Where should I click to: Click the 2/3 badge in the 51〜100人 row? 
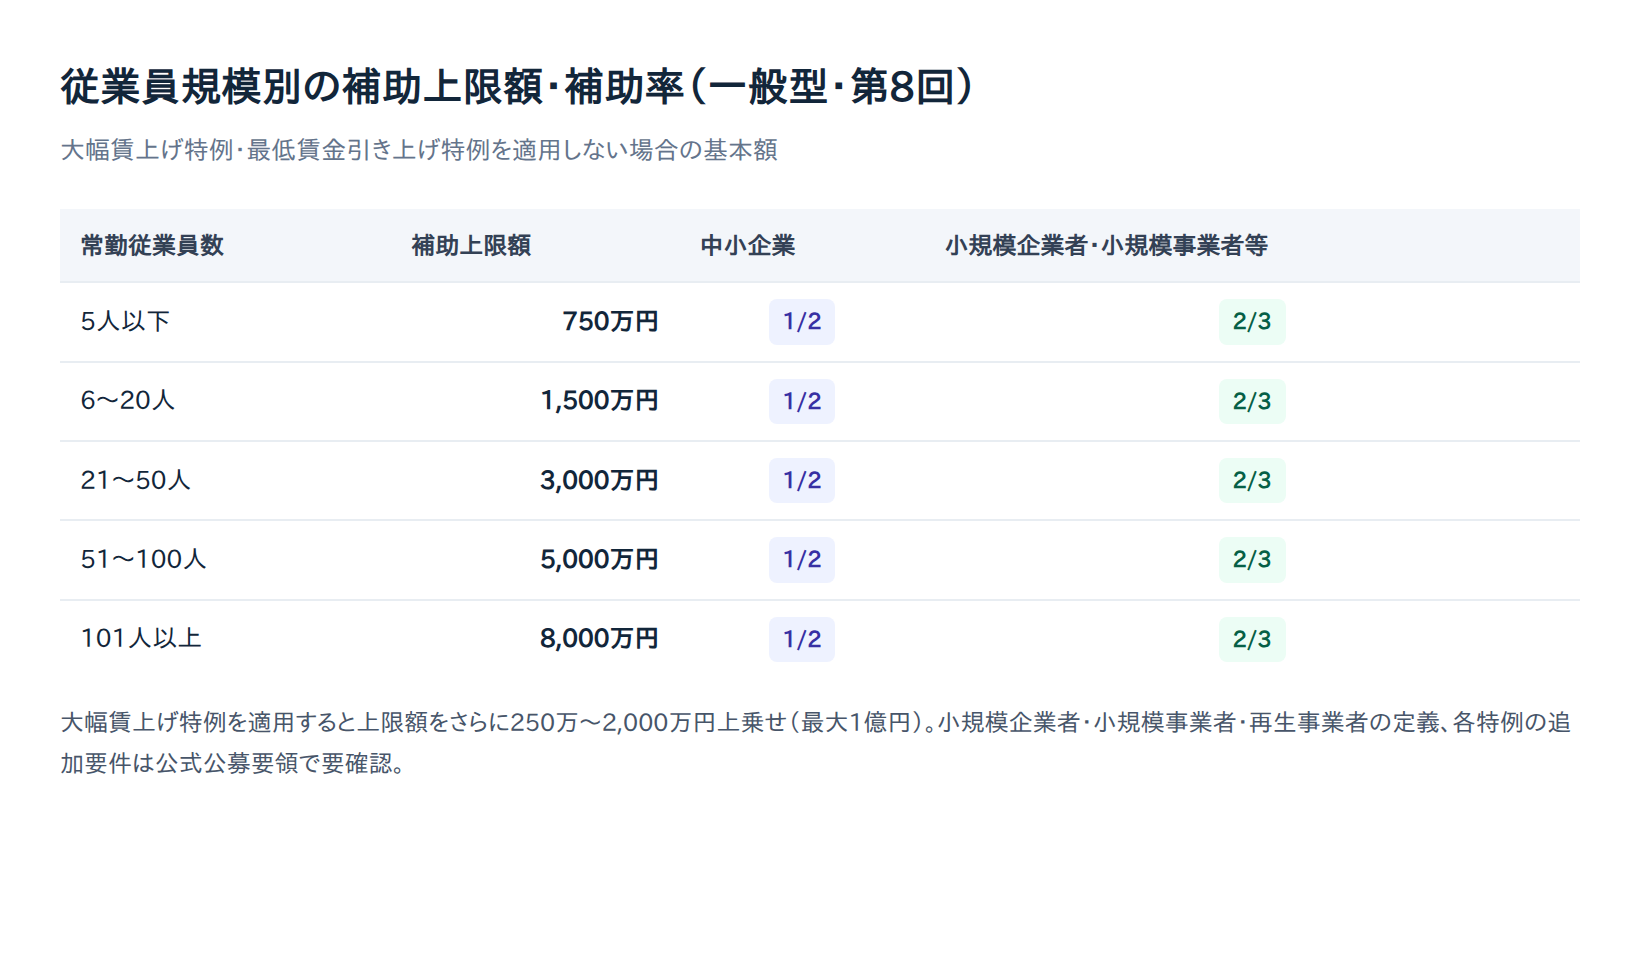1252,559
